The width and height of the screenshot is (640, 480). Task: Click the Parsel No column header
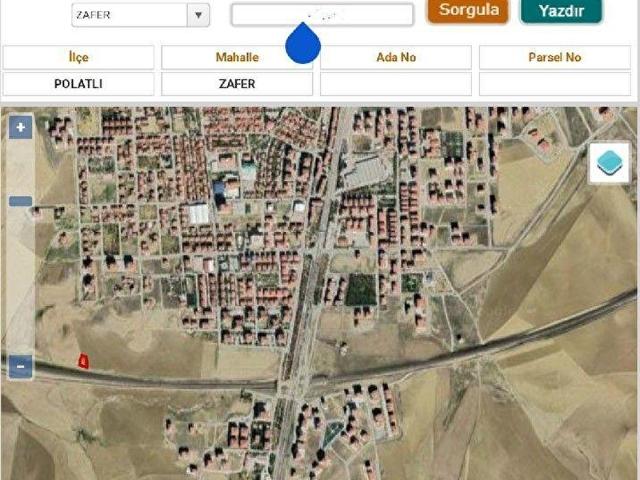555,57
